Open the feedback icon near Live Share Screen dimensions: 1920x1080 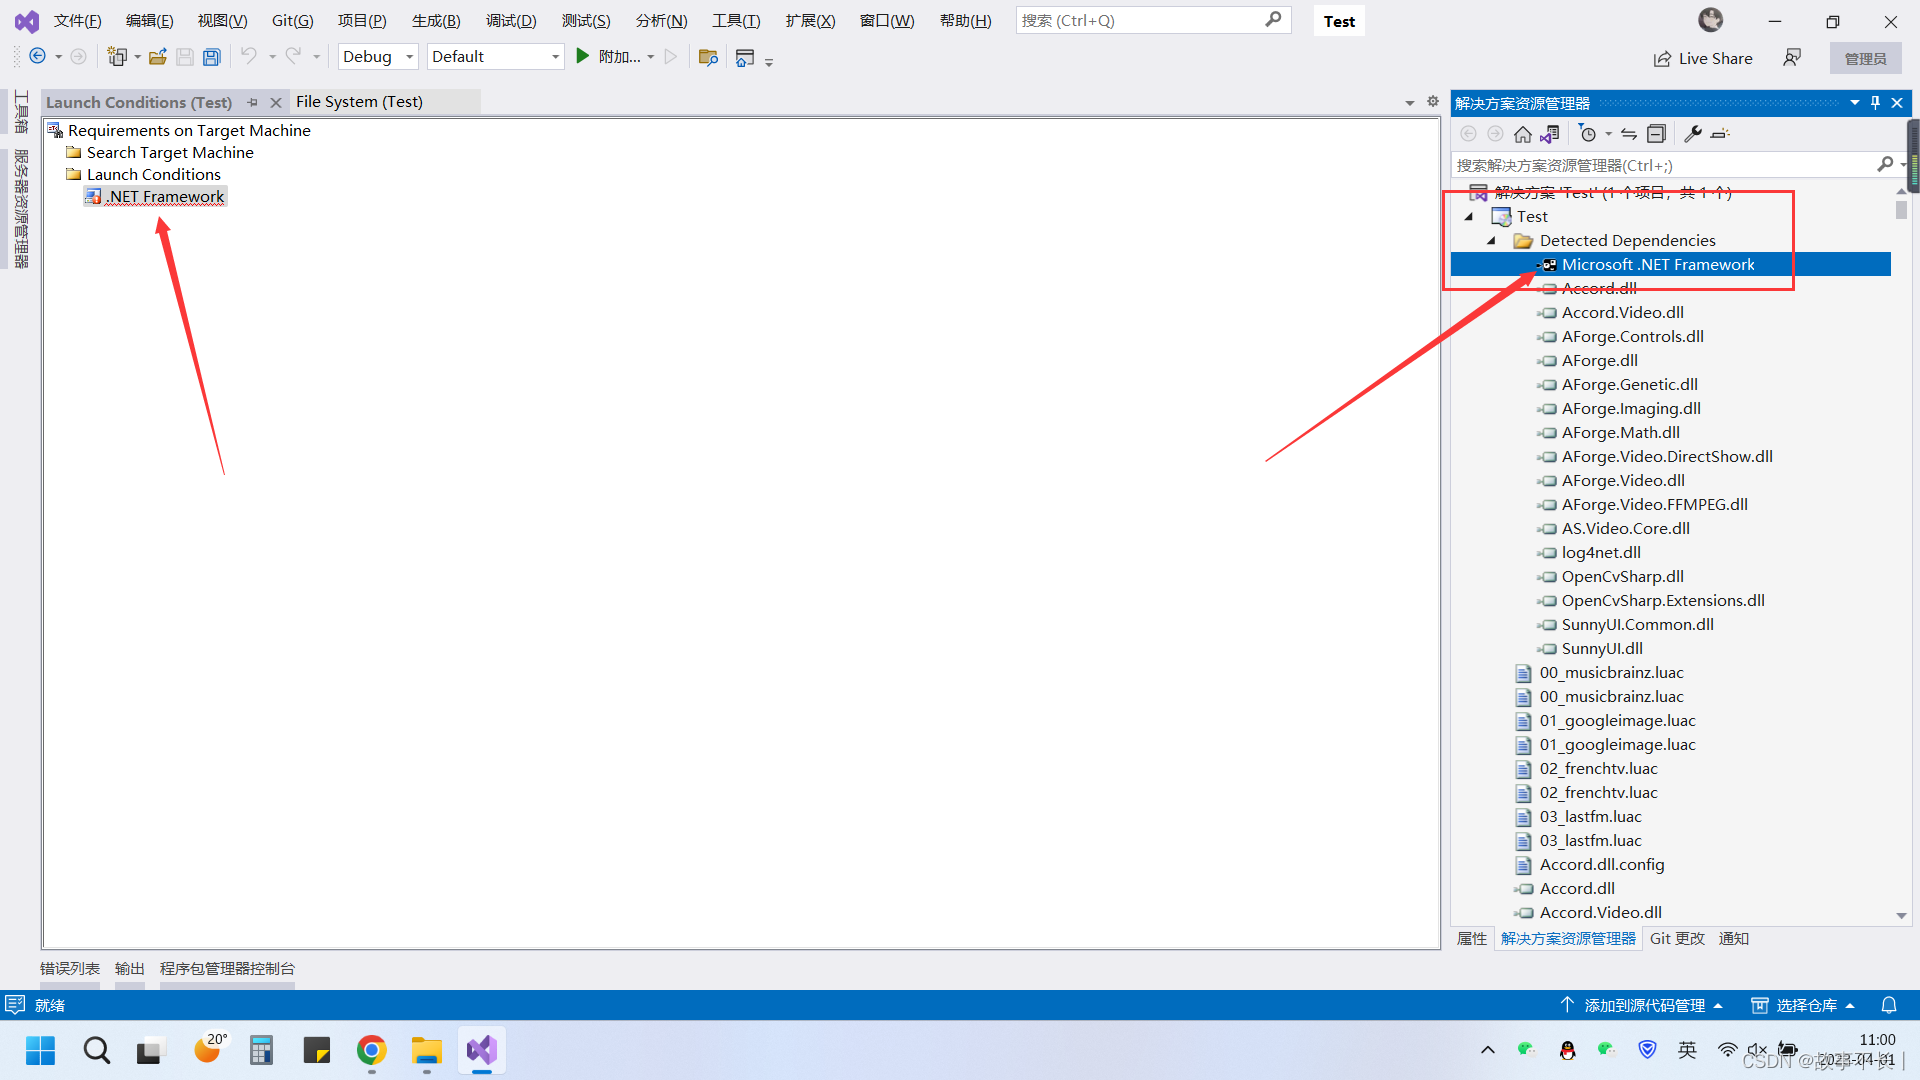coord(1792,58)
